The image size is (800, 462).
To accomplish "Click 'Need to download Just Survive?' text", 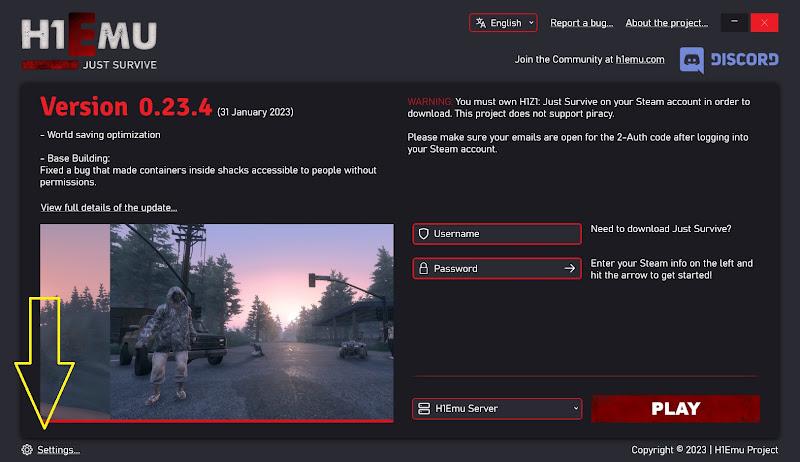I will (x=661, y=229).
